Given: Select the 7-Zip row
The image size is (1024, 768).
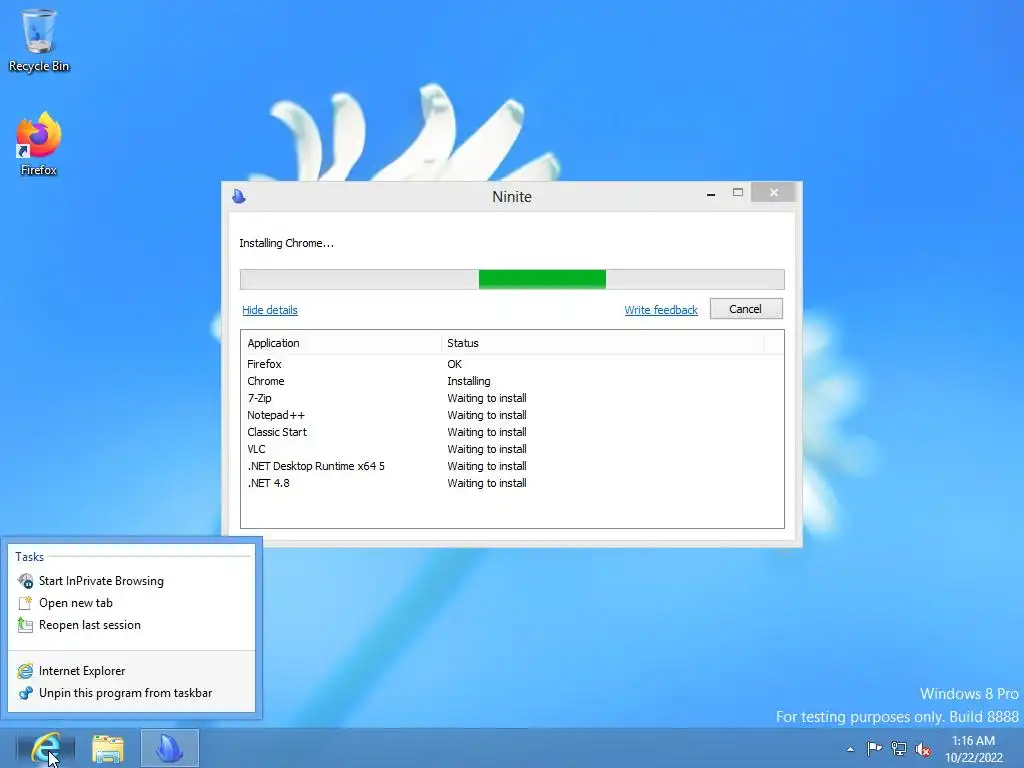Looking at the screenshot, I should (x=512, y=398).
